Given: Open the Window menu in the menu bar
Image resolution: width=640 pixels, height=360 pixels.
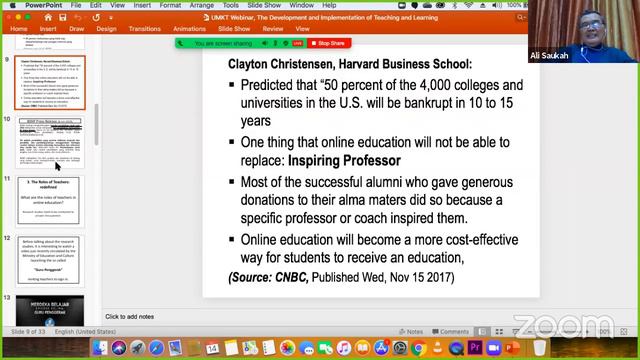Looking at the screenshot, I should point(302,5).
